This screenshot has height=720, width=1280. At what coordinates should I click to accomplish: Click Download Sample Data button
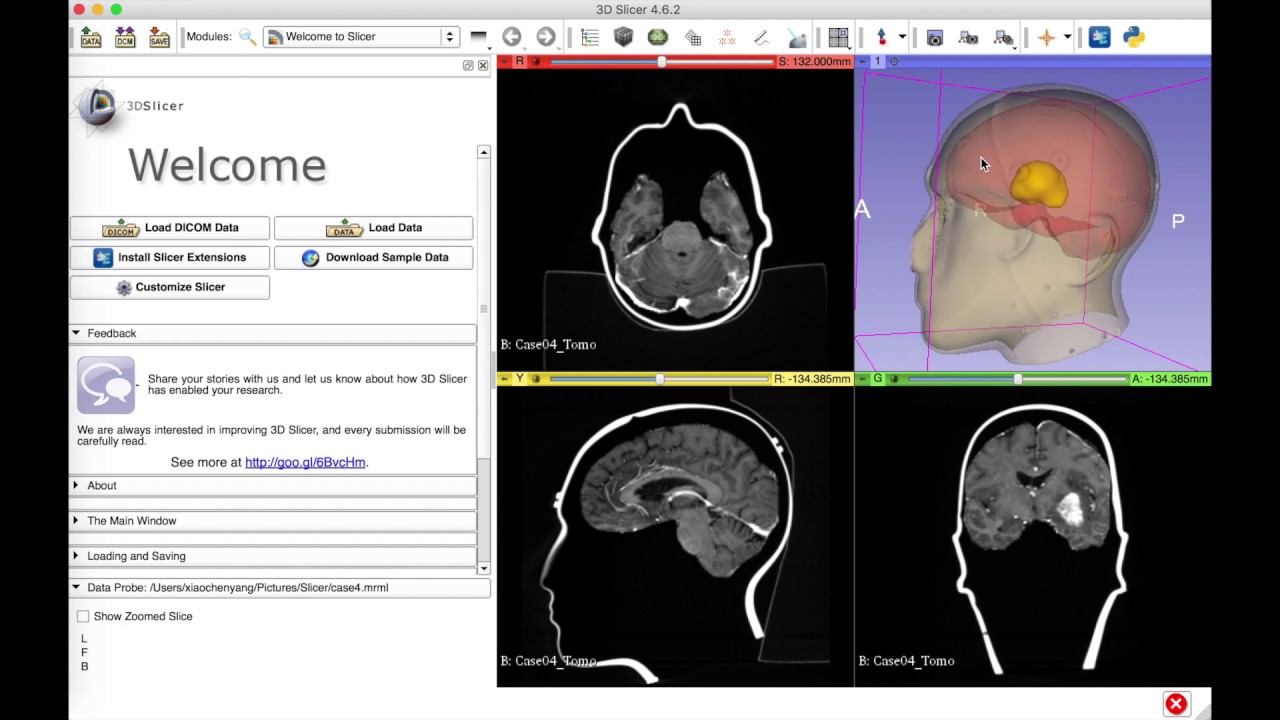point(373,258)
